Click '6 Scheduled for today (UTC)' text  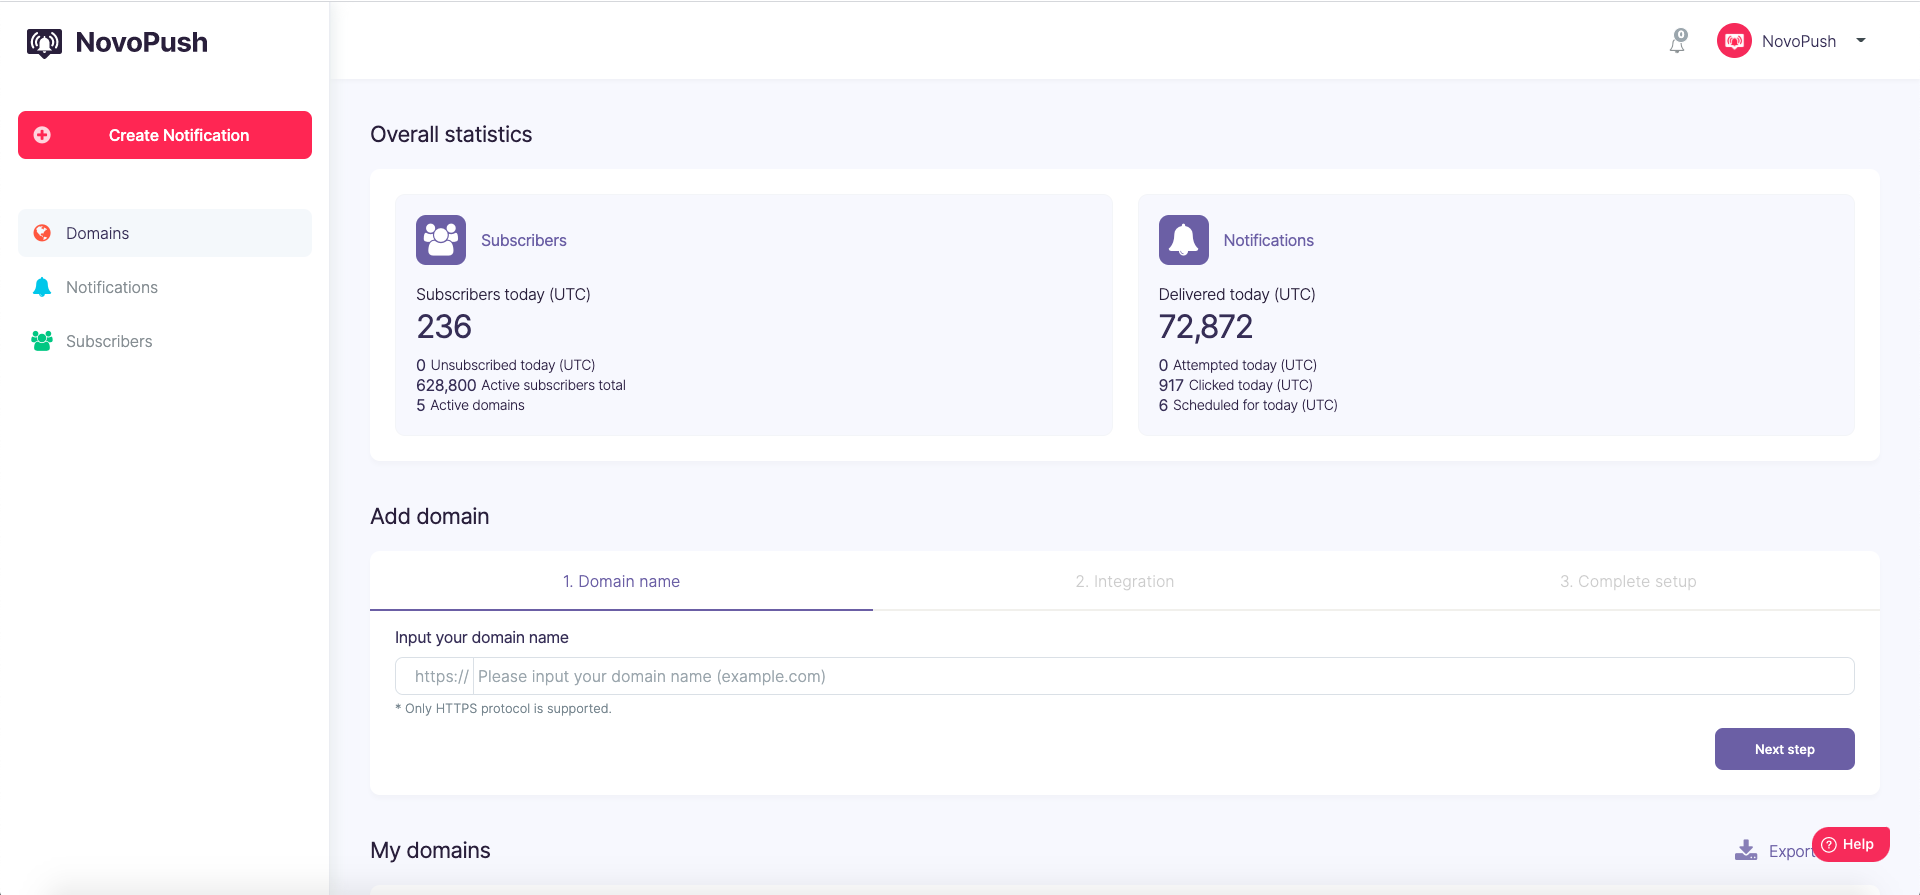pyautogui.click(x=1248, y=405)
